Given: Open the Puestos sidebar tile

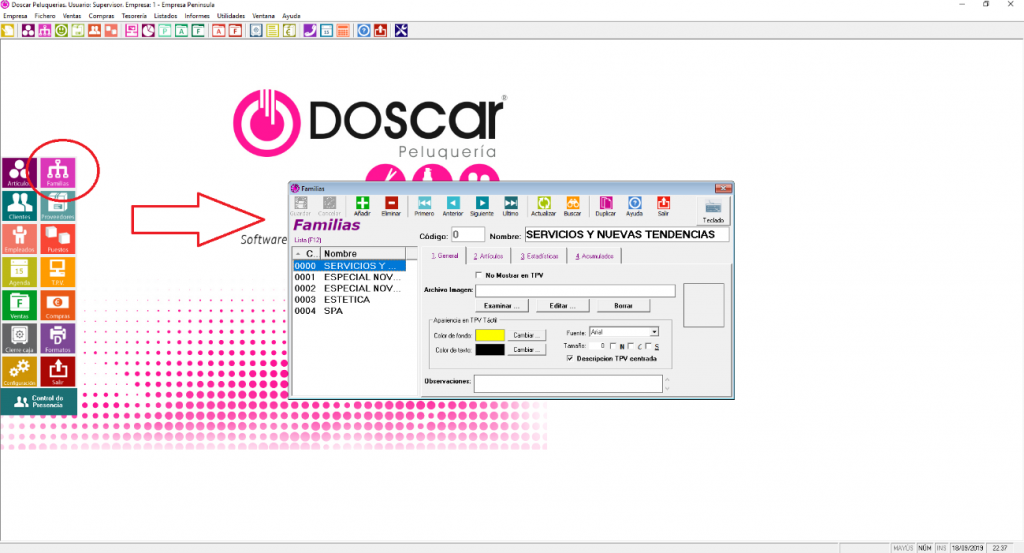Looking at the screenshot, I should (57, 240).
